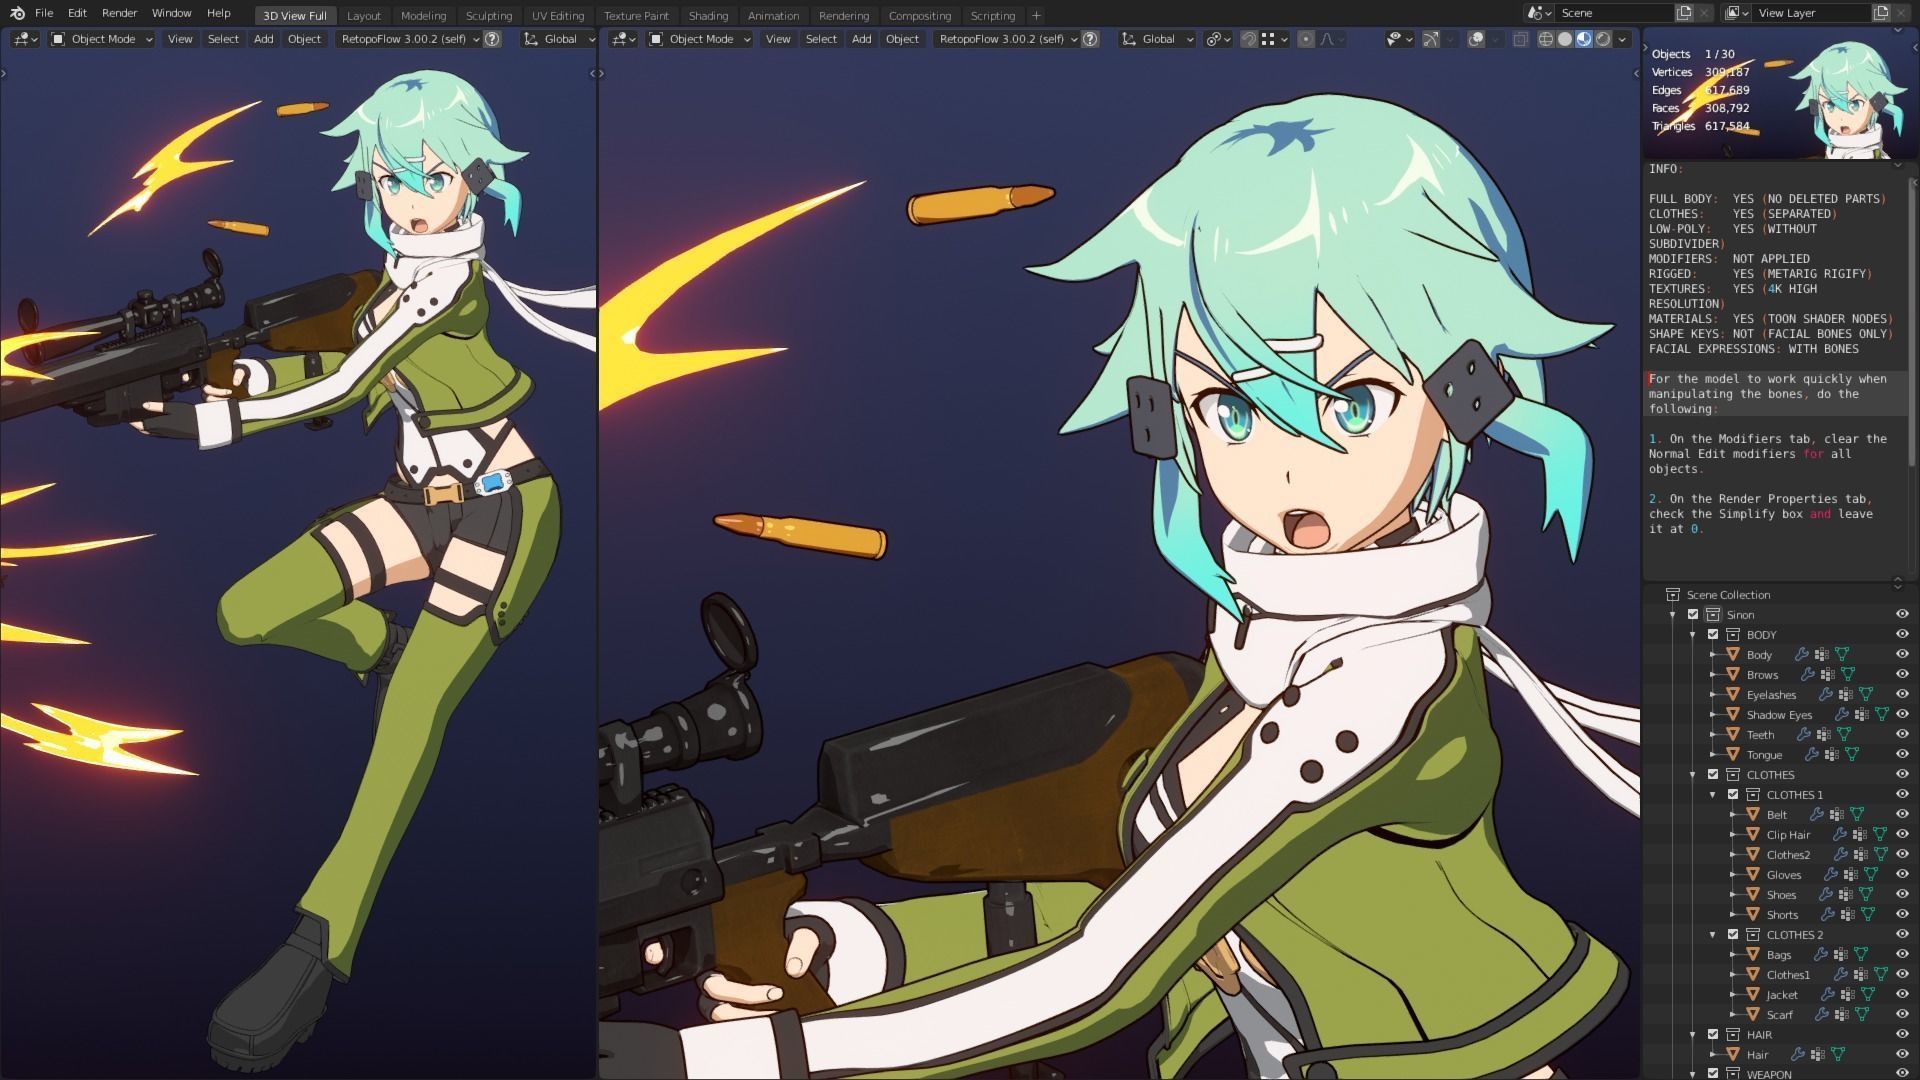Click the View Layer name field
Image resolution: width=1920 pixels, height=1080 pixels.
click(1811, 13)
